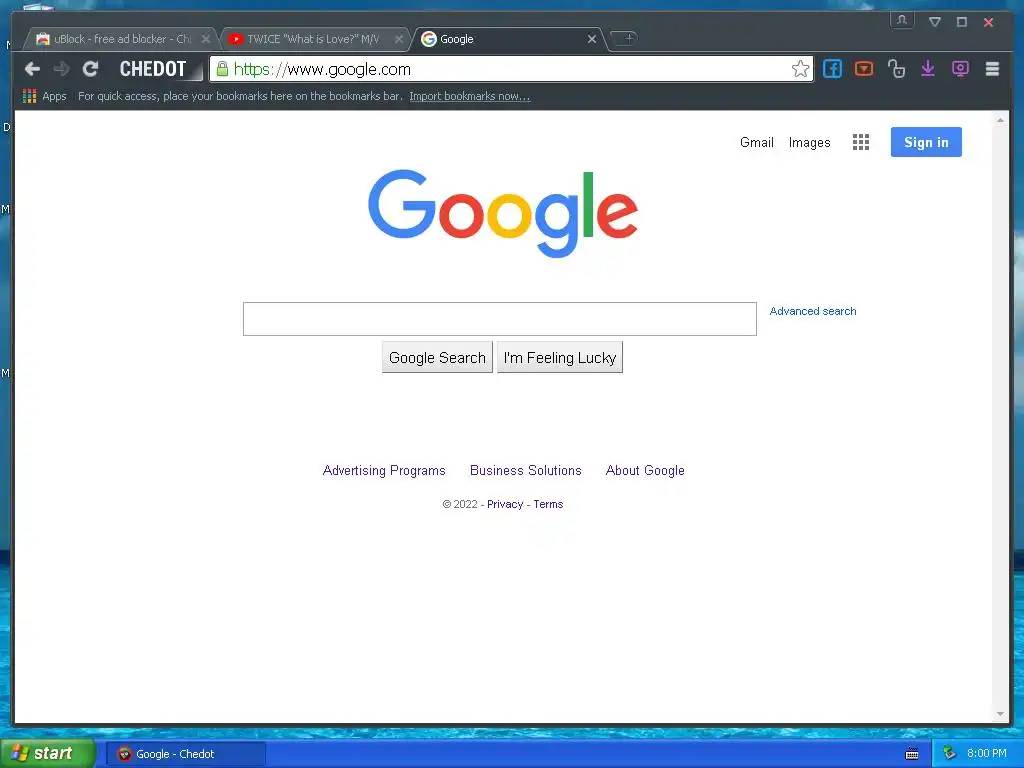
Task: Click the unlock padlock toolbar icon
Action: point(896,69)
